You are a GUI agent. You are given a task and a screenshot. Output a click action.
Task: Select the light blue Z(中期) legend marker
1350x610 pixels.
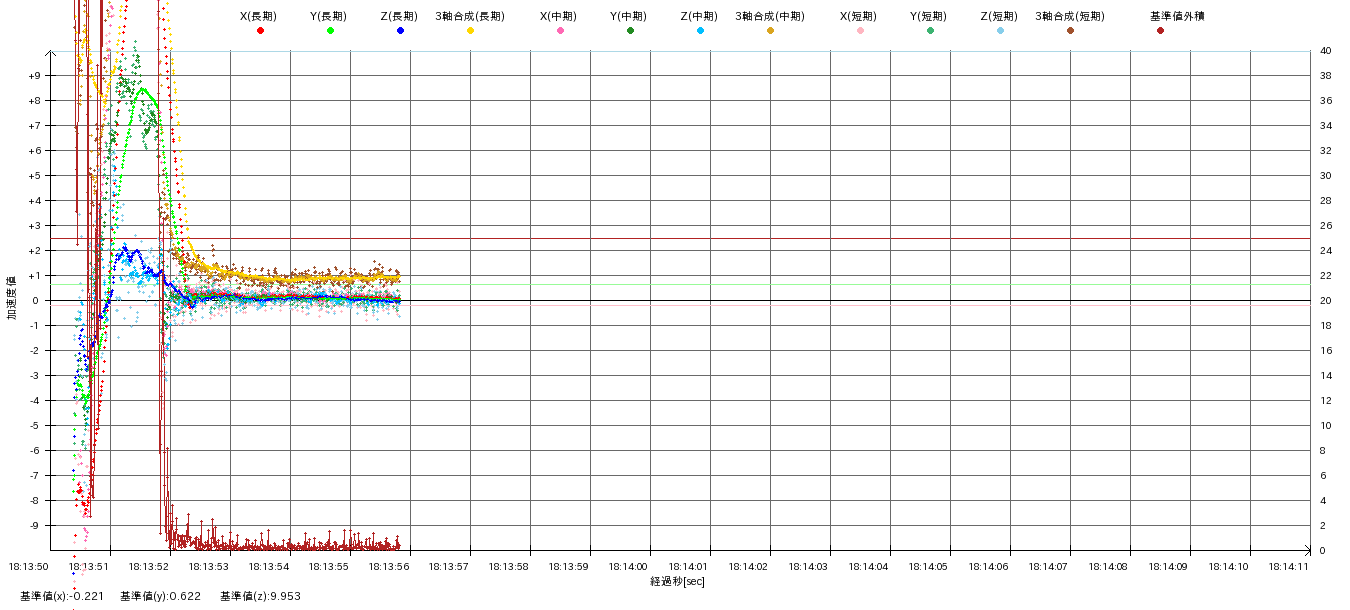coord(700,31)
